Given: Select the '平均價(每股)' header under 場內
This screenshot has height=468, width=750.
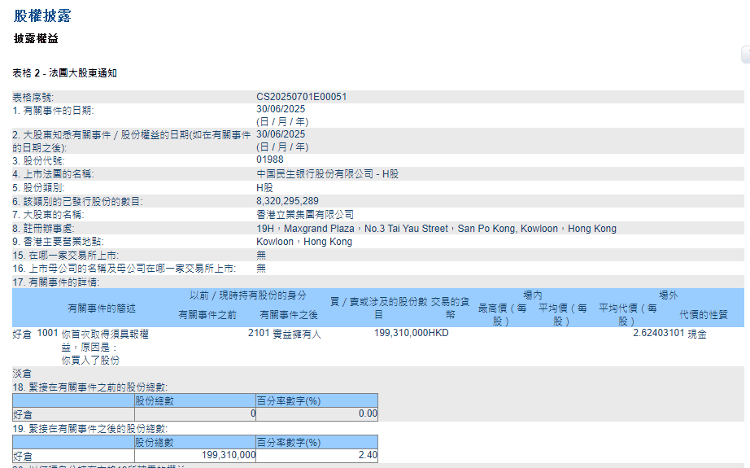Looking at the screenshot, I should click(562, 315).
